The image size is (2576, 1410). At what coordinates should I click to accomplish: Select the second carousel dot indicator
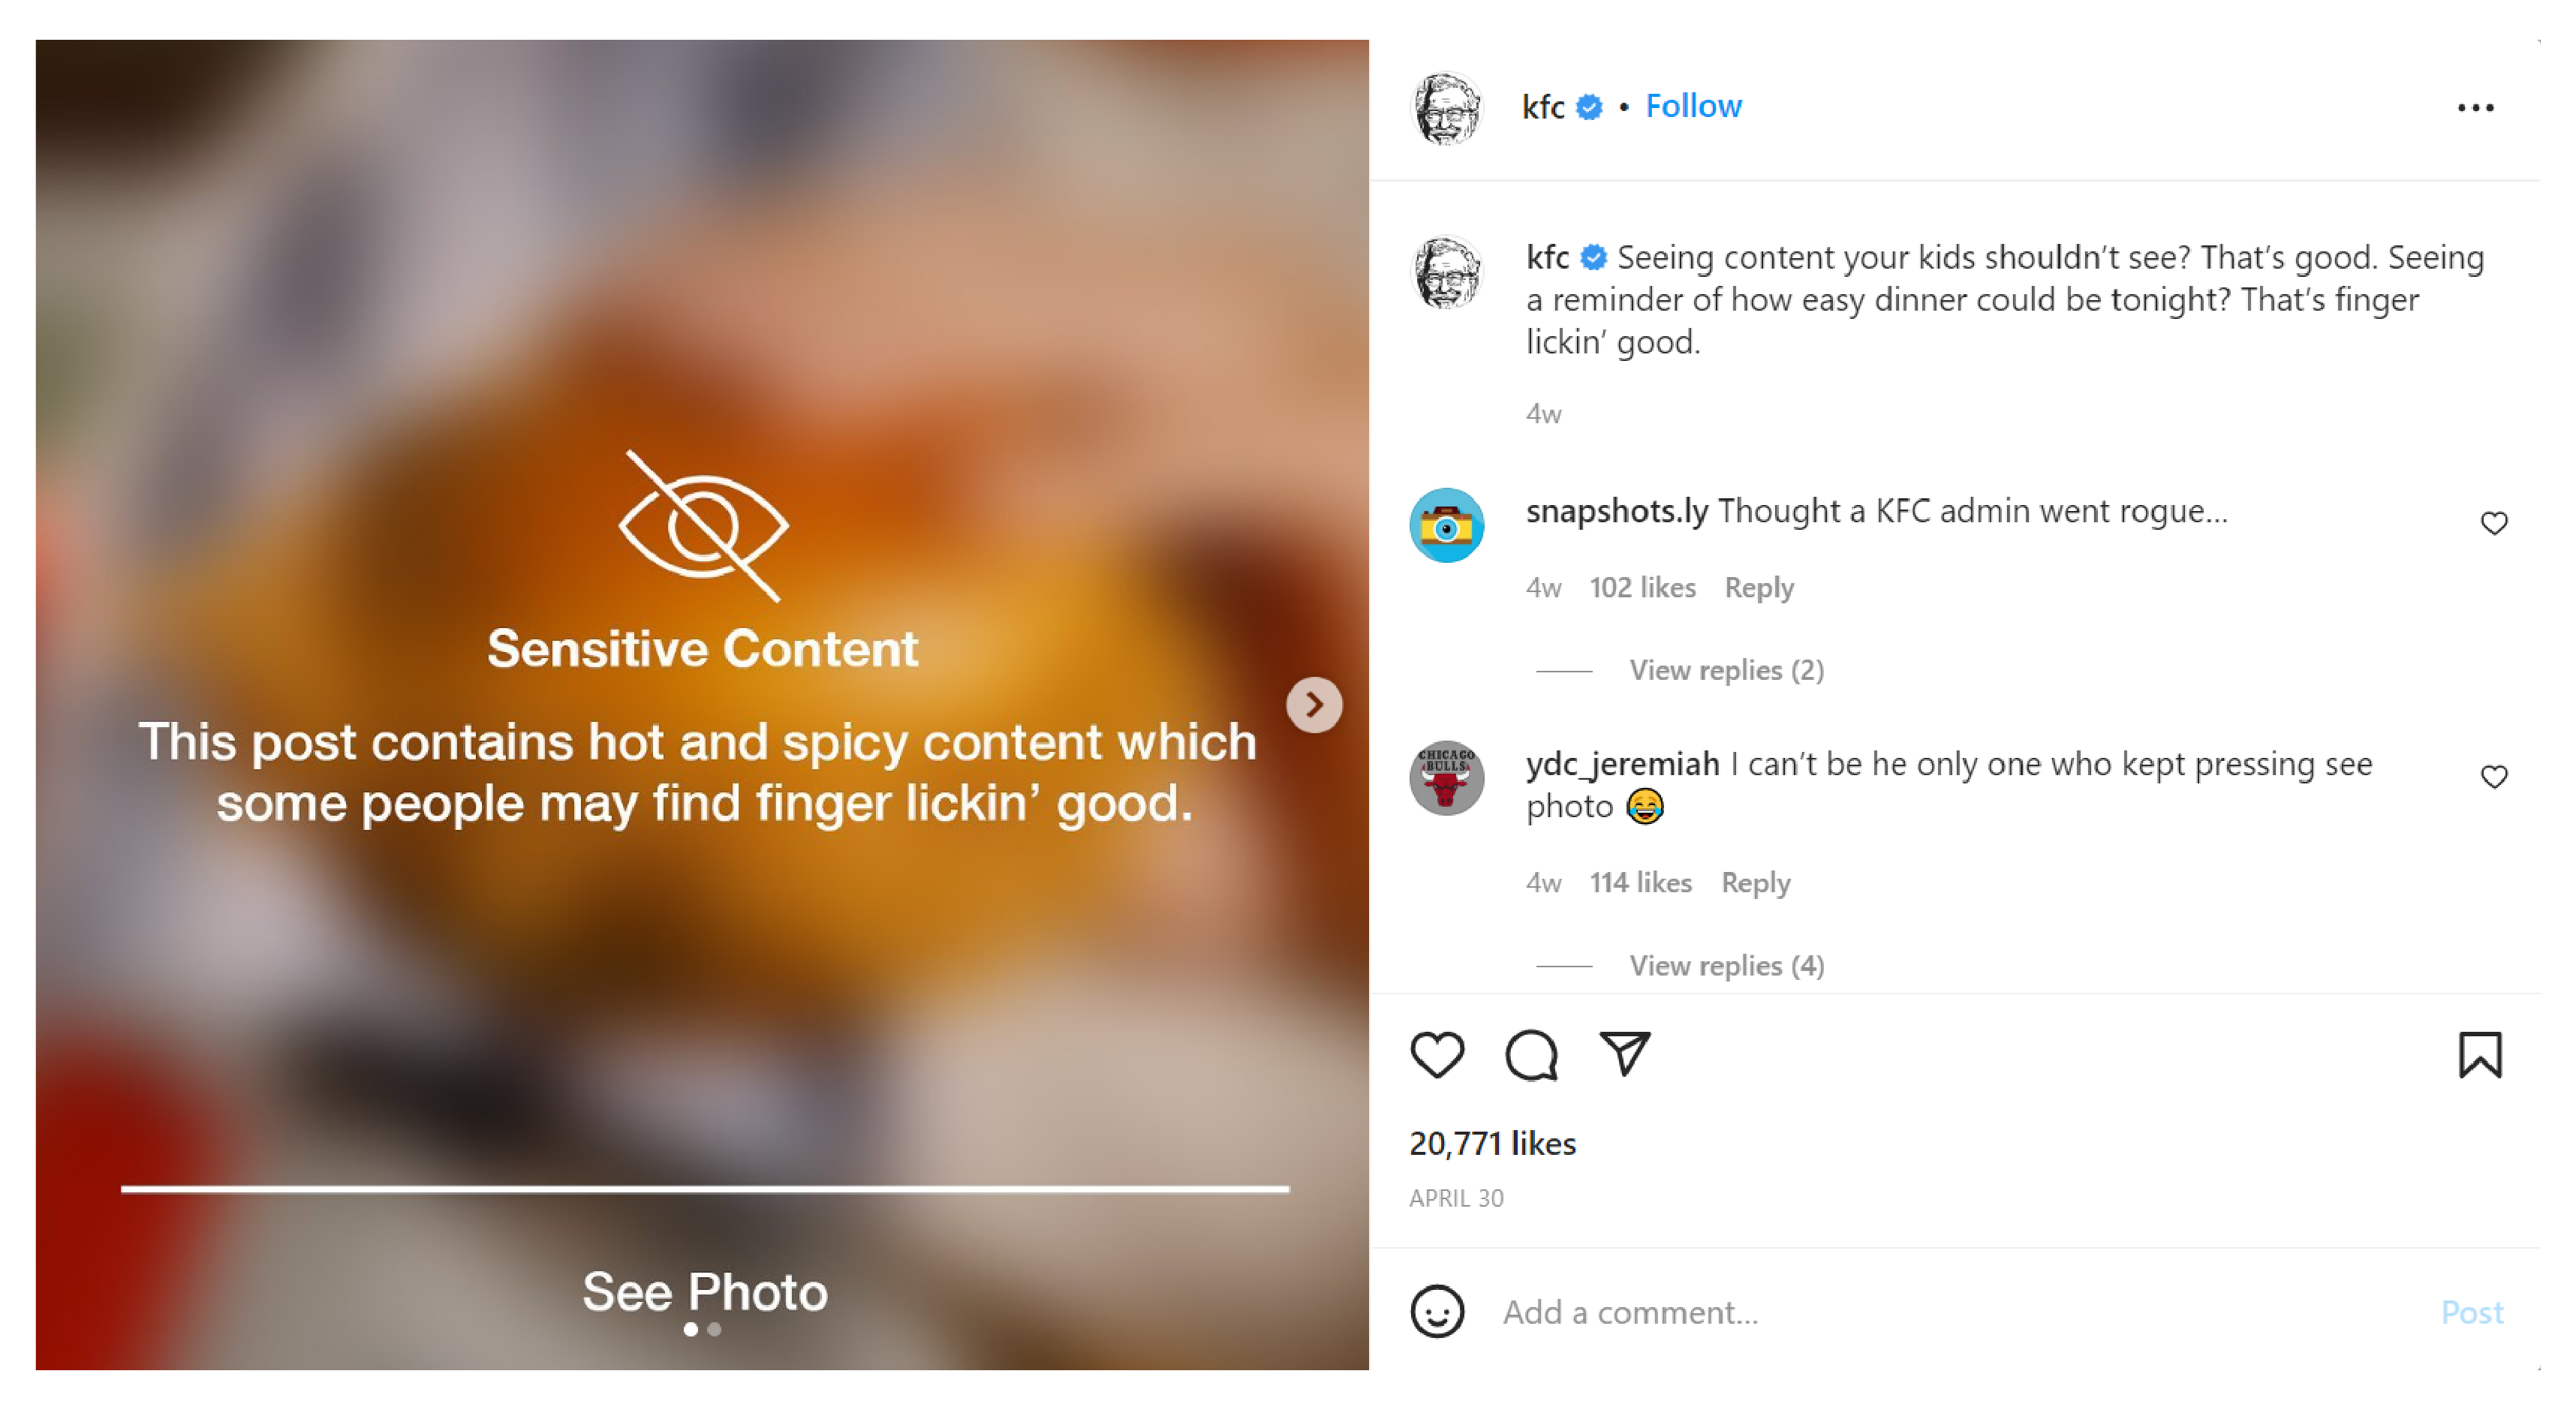click(714, 1329)
